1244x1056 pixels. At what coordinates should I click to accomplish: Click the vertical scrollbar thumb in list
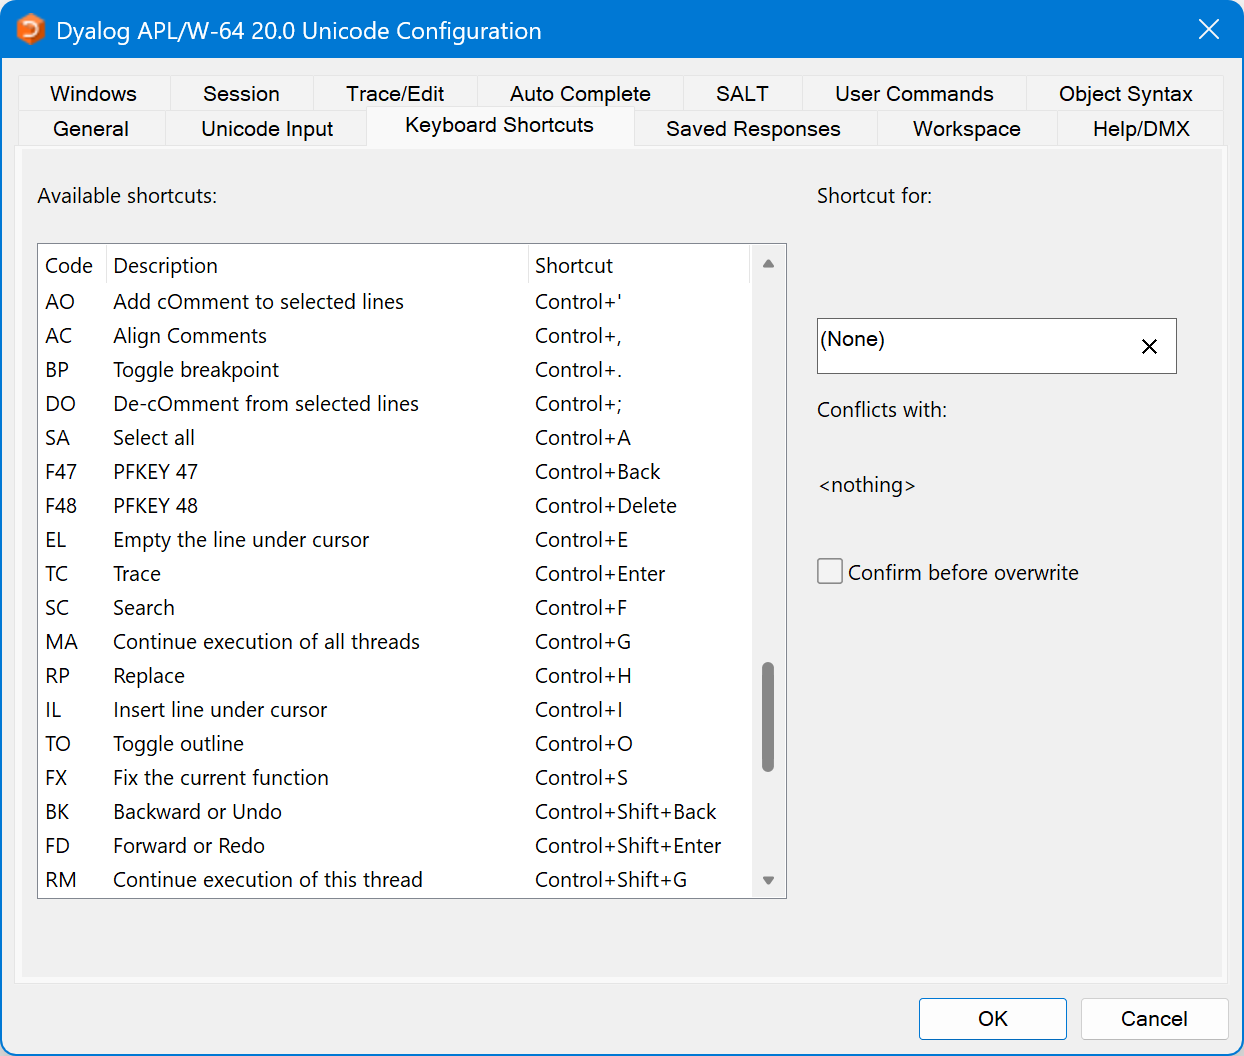[768, 717]
